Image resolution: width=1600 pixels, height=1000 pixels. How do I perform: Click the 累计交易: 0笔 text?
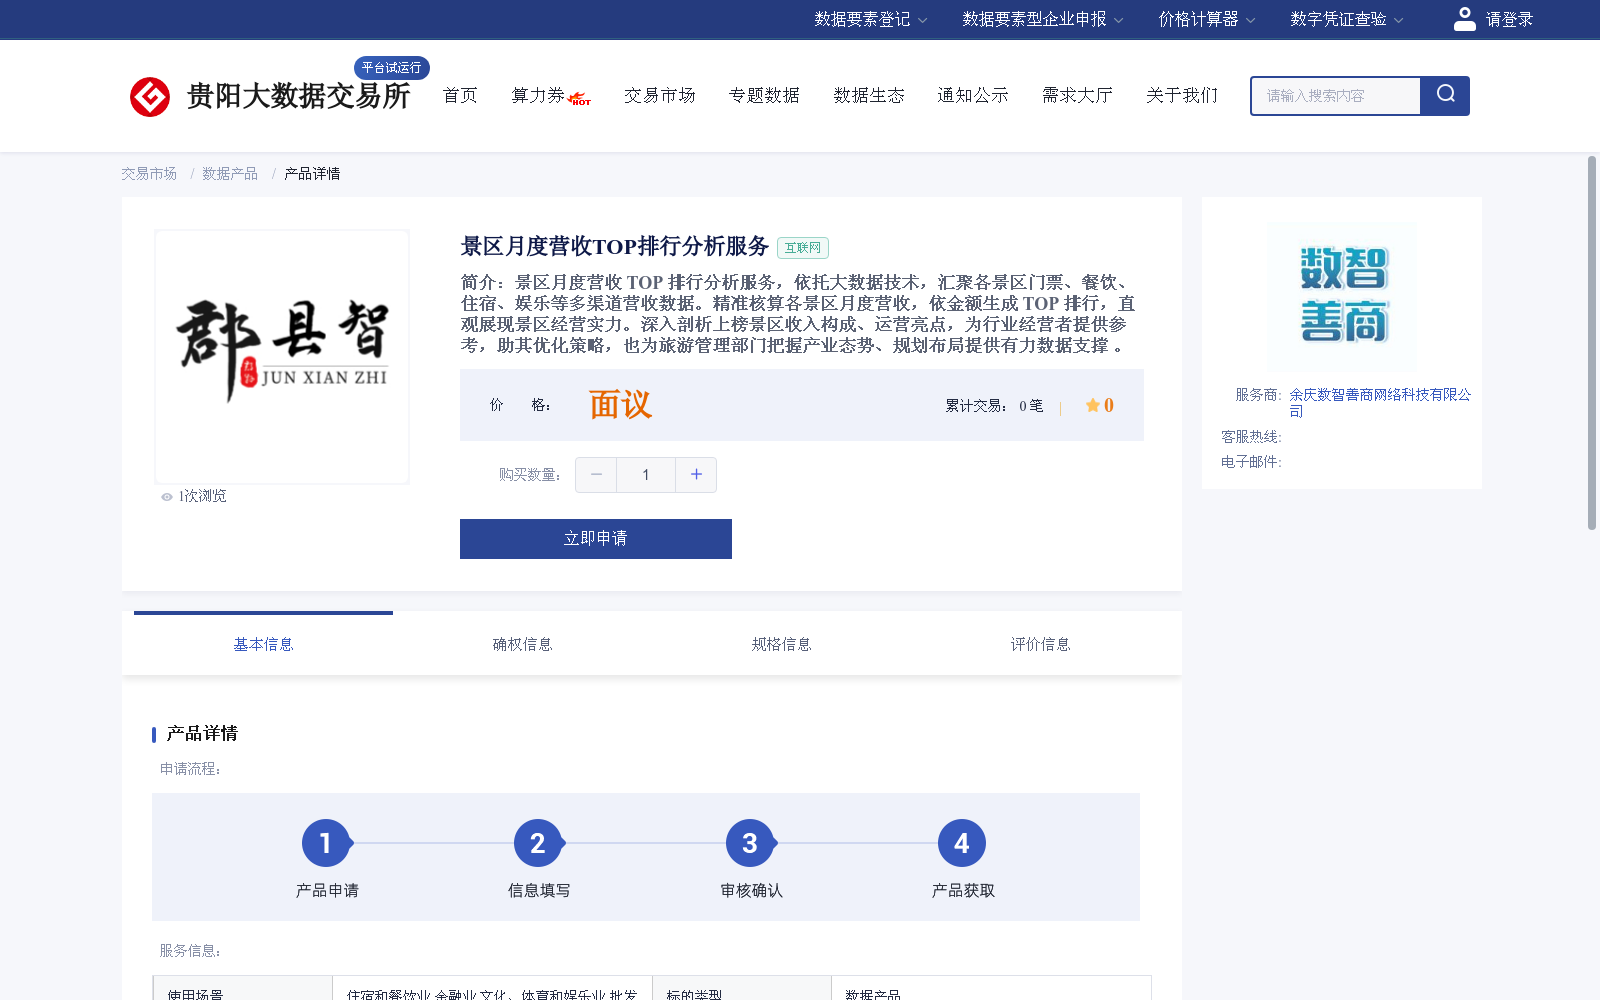(x=994, y=405)
